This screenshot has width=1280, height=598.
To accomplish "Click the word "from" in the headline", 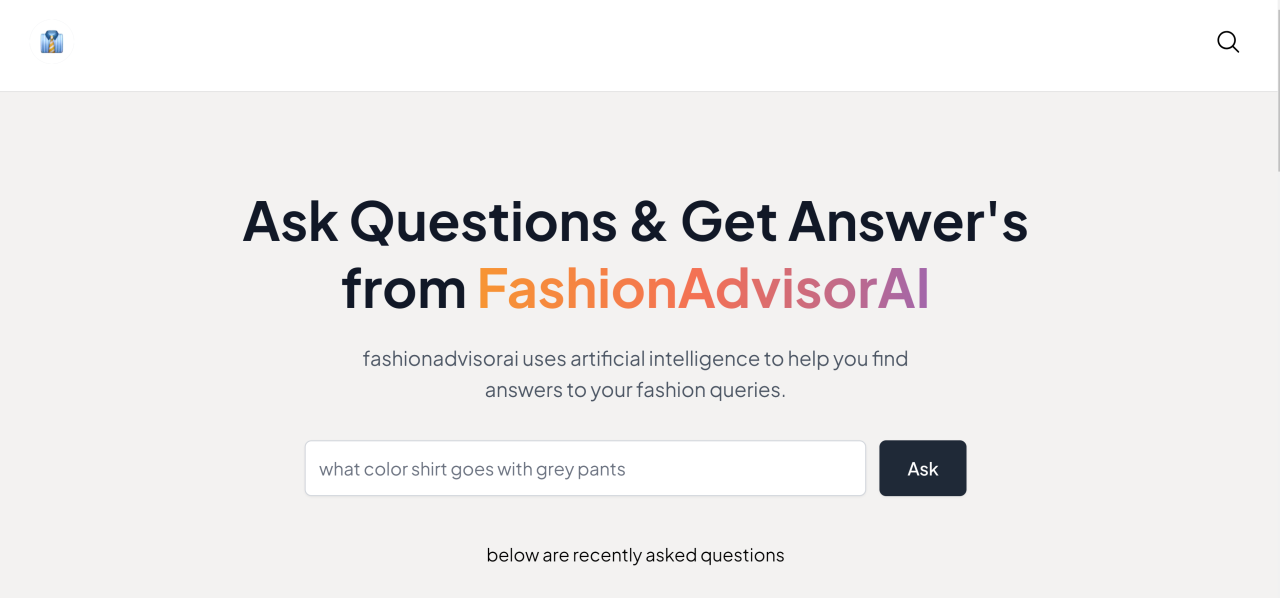I will [404, 289].
